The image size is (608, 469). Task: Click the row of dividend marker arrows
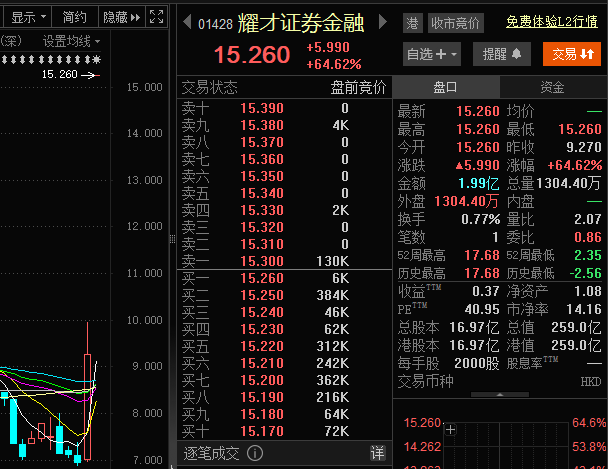click(51, 59)
